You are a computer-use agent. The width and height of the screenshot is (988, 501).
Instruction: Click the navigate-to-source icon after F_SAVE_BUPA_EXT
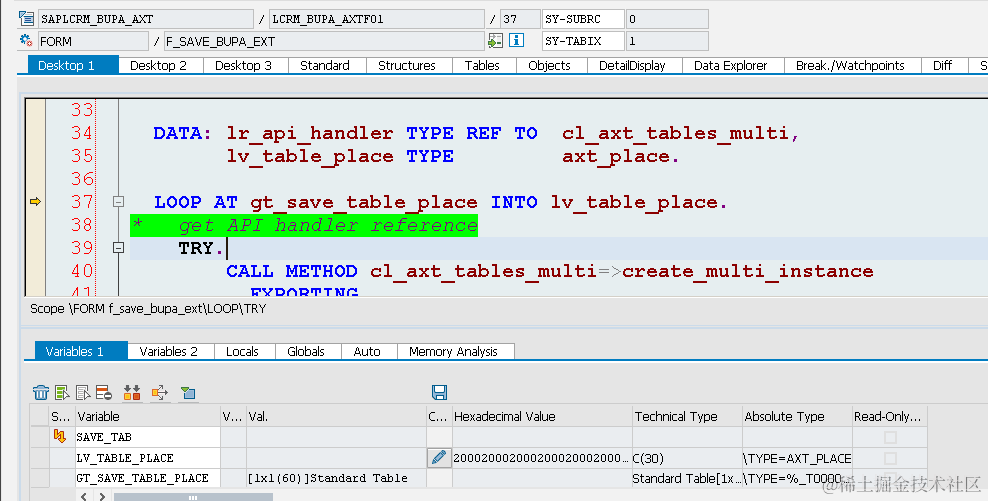495,40
